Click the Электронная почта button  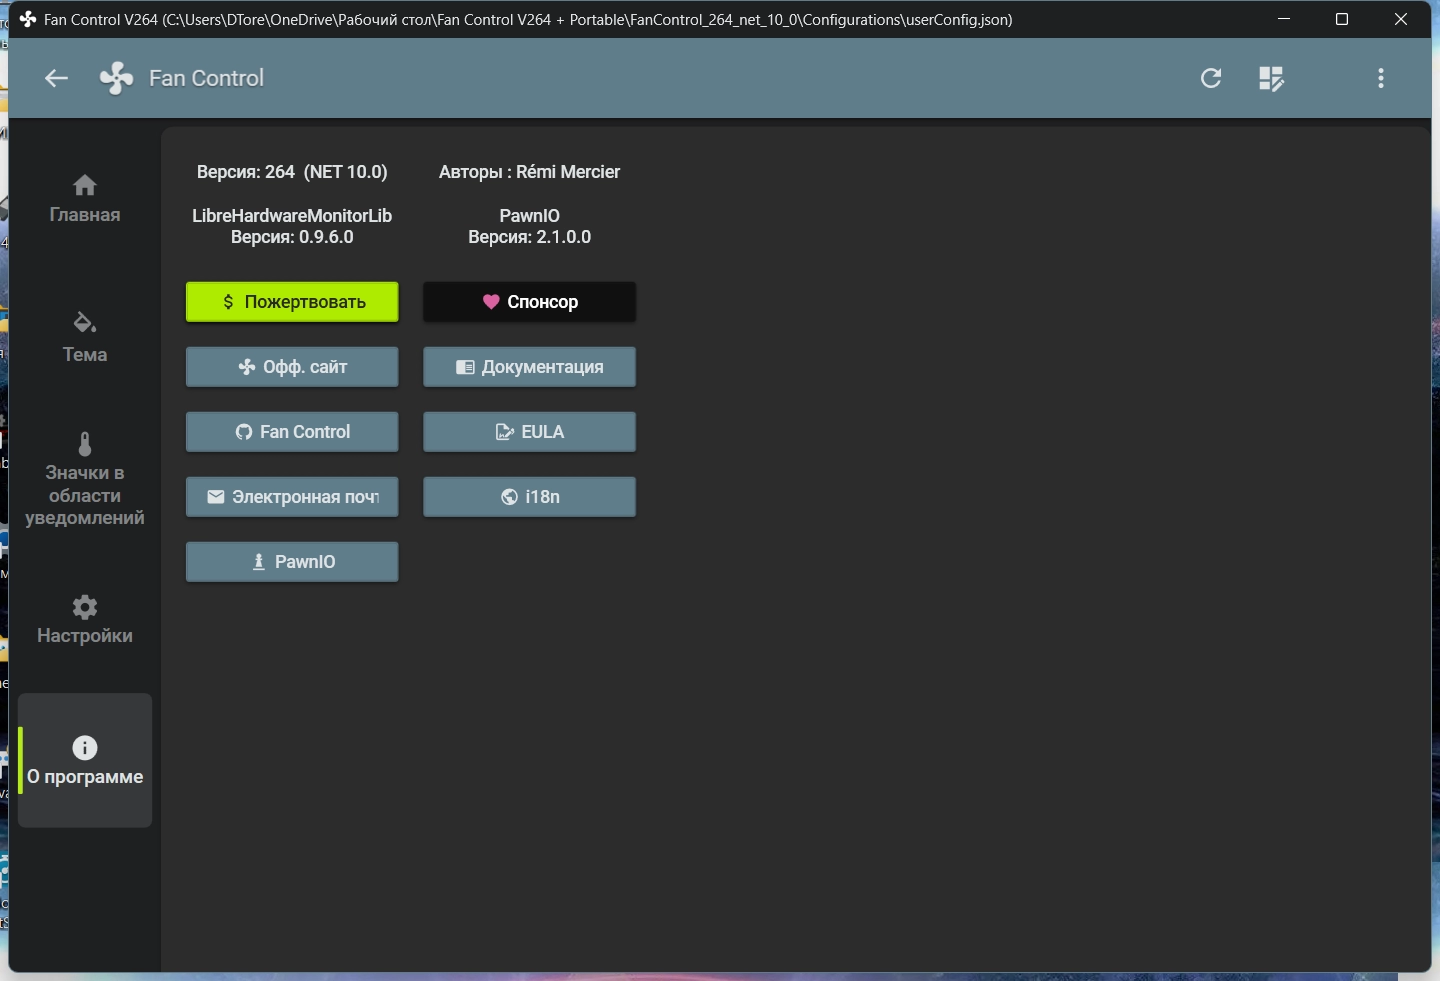pyautogui.click(x=292, y=497)
